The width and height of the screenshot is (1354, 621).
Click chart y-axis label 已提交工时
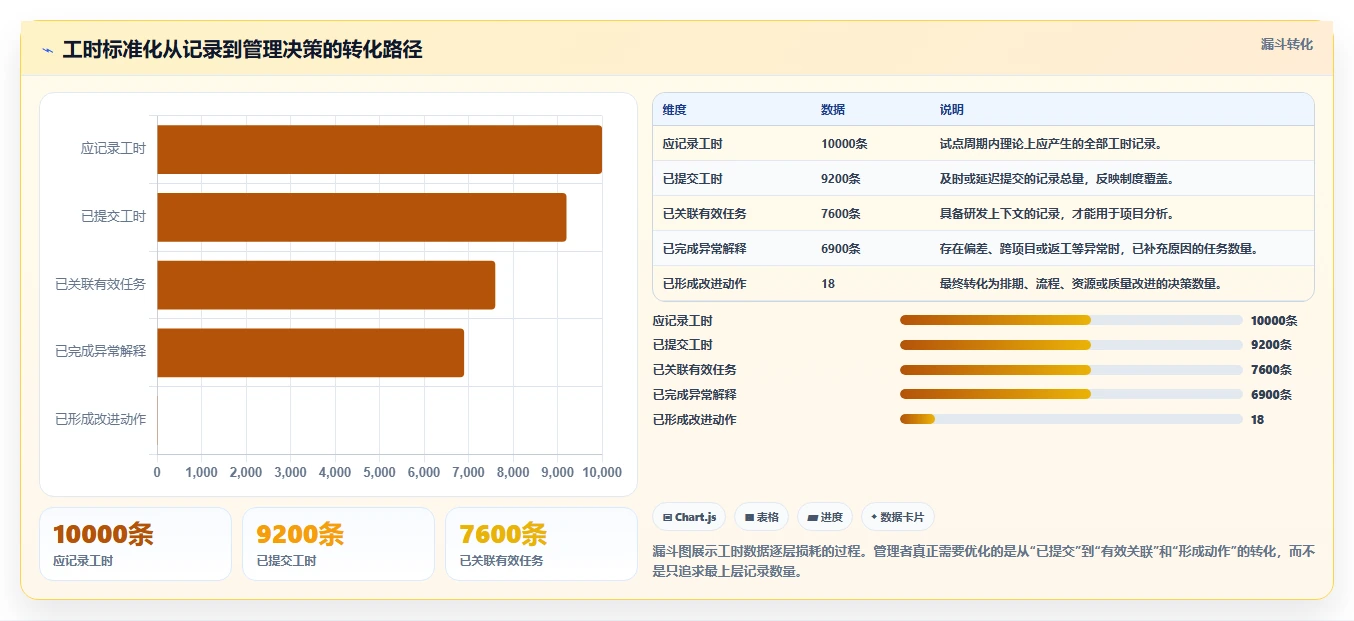[x=113, y=217]
